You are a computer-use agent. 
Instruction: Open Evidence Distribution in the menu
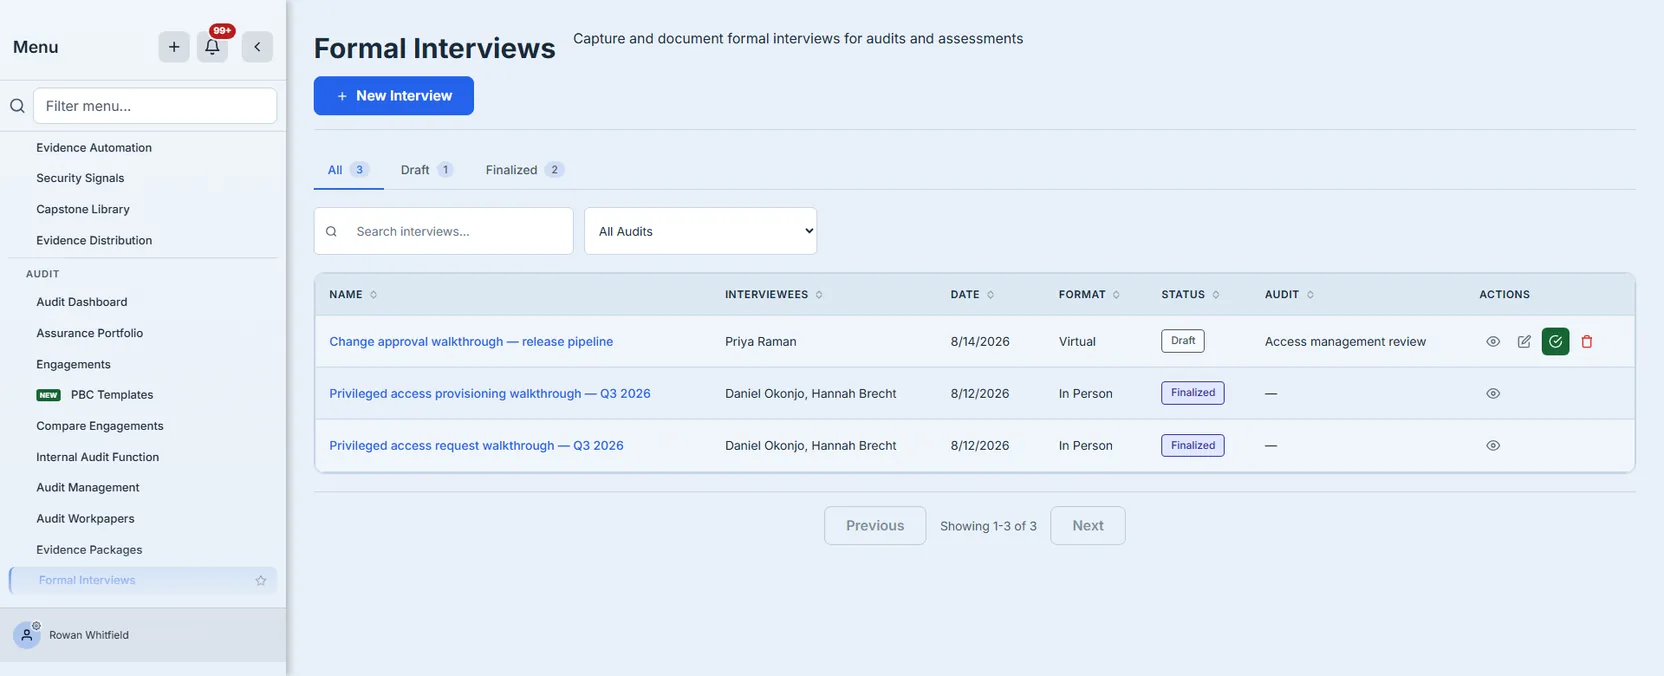pos(94,241)
